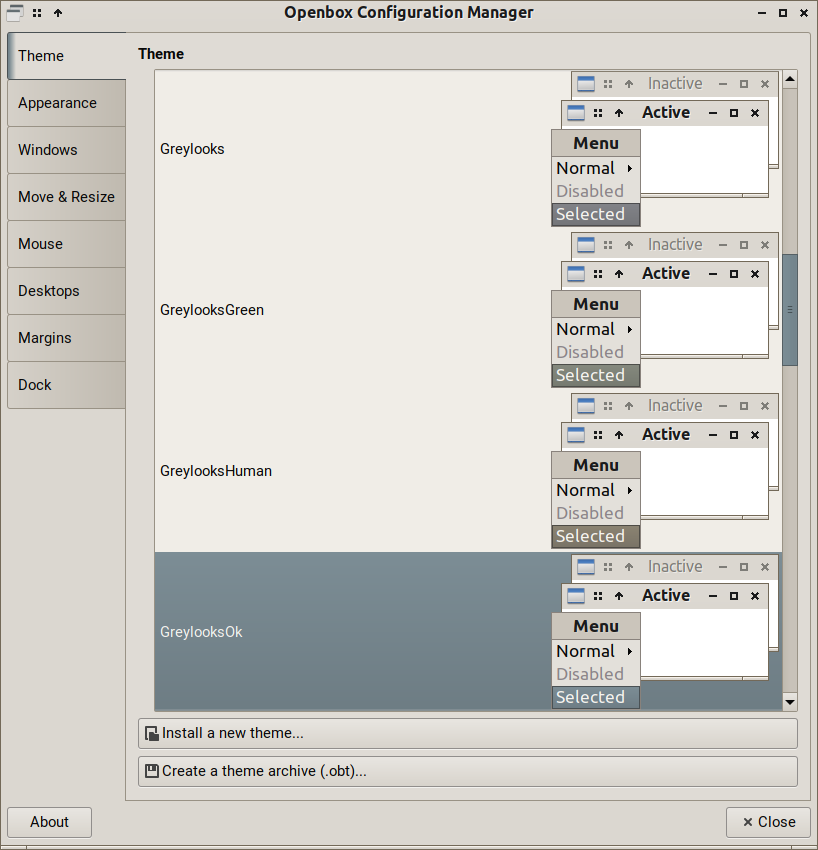
Task: Open the Windows settings tab
Action: click(67, 150)
